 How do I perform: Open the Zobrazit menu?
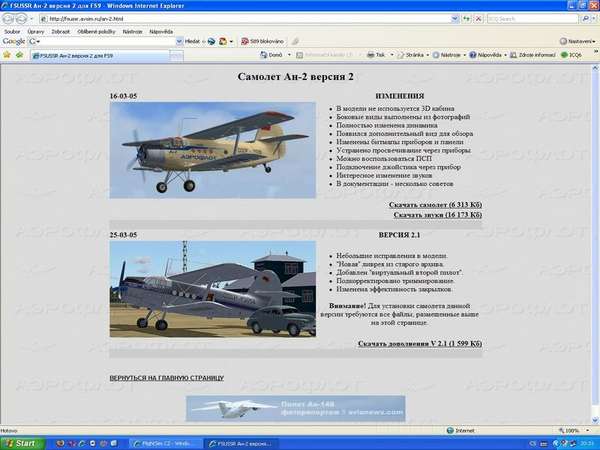click(60, 32)
